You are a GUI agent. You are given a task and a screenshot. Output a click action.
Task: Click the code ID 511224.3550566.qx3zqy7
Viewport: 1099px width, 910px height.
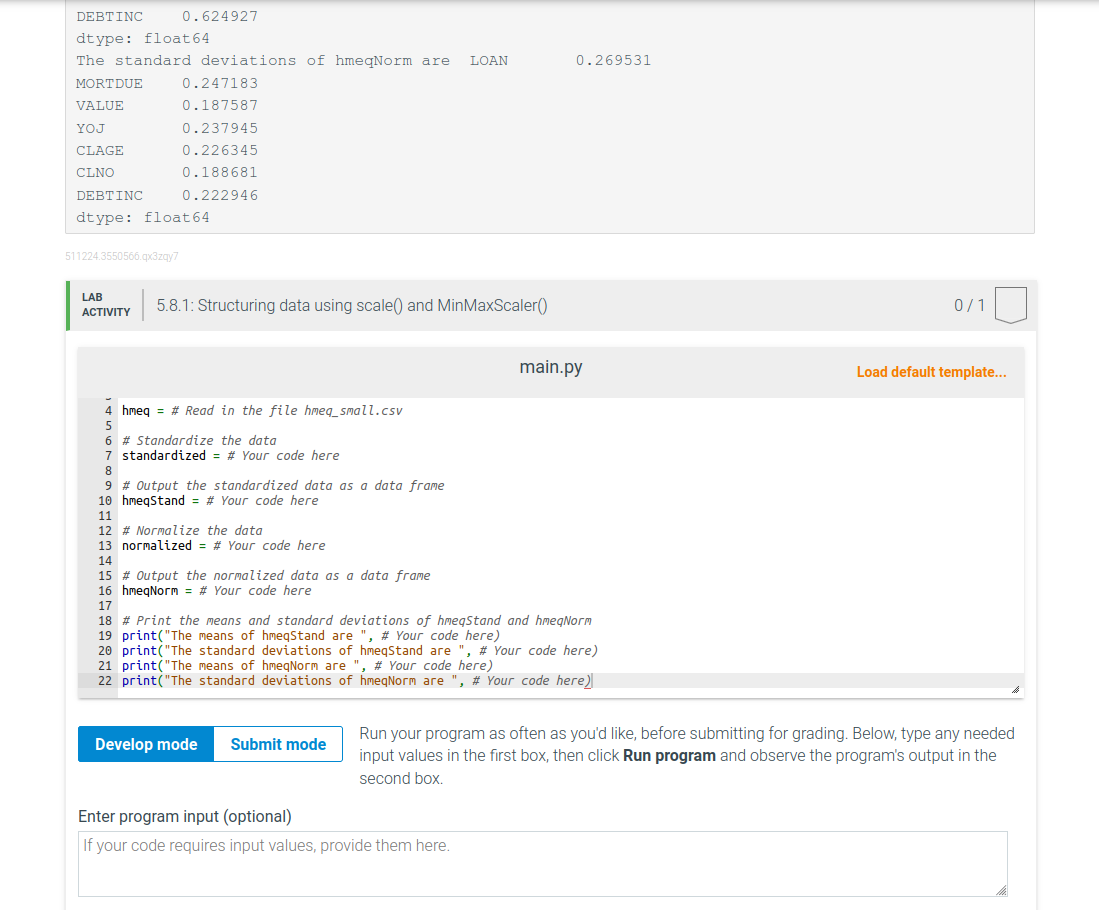(120, 256)
